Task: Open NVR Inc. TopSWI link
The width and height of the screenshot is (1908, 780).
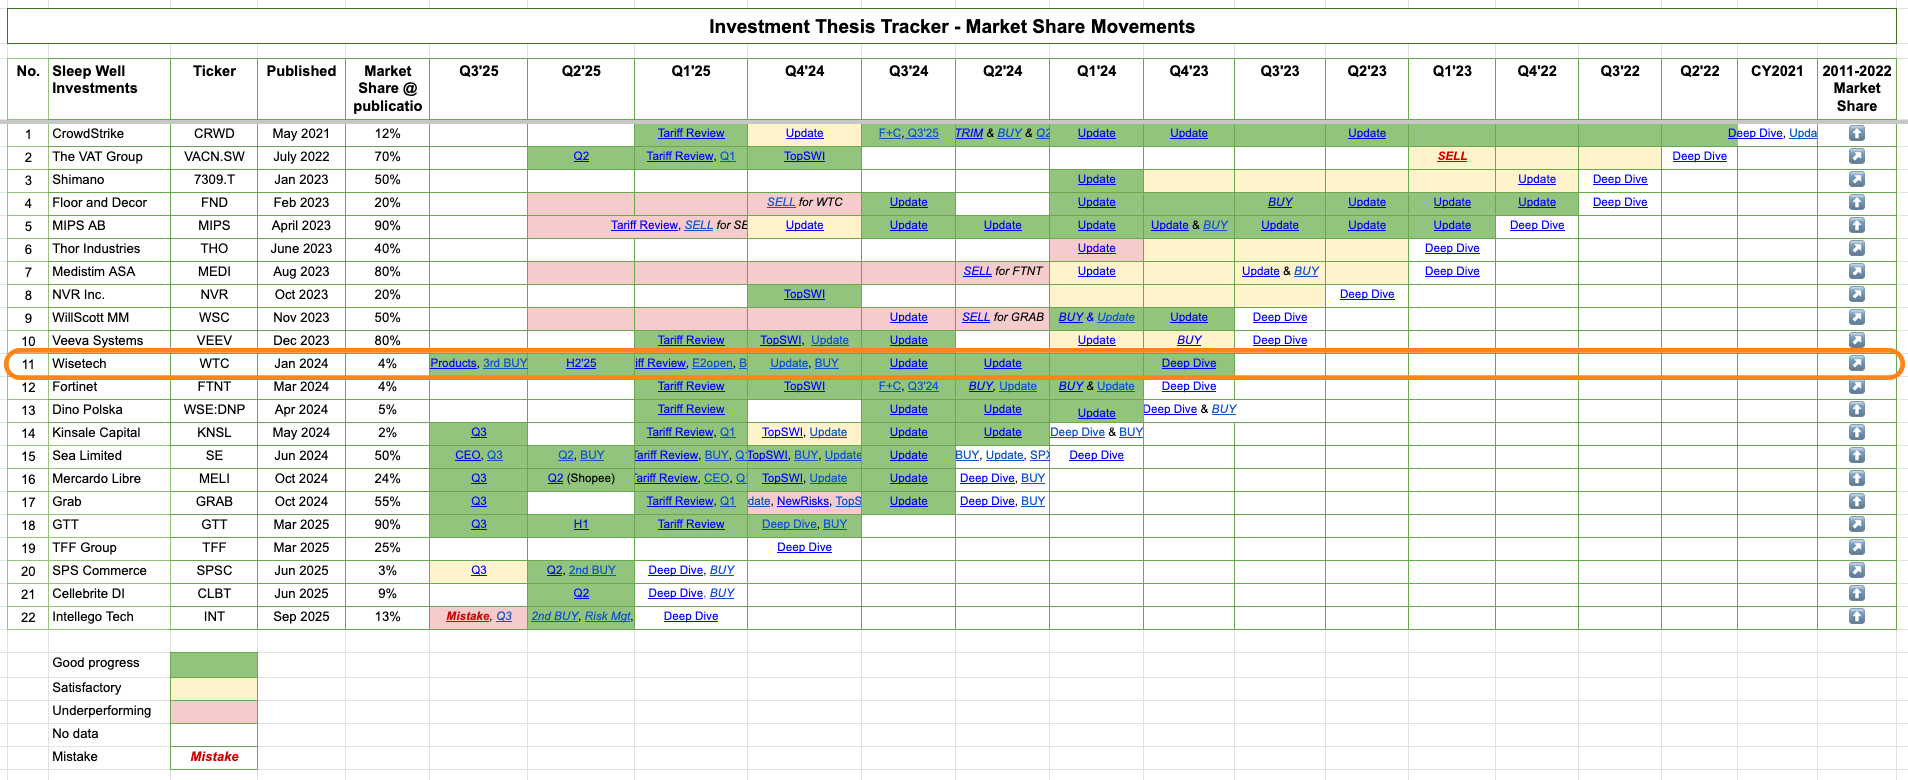Action: 804,294
